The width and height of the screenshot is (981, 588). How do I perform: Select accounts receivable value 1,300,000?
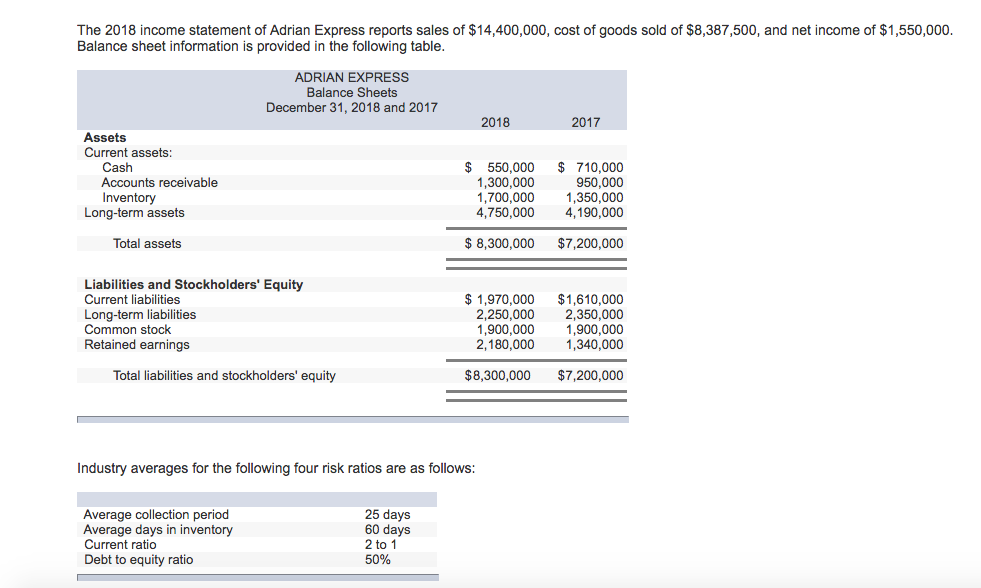tap(506, 183)
